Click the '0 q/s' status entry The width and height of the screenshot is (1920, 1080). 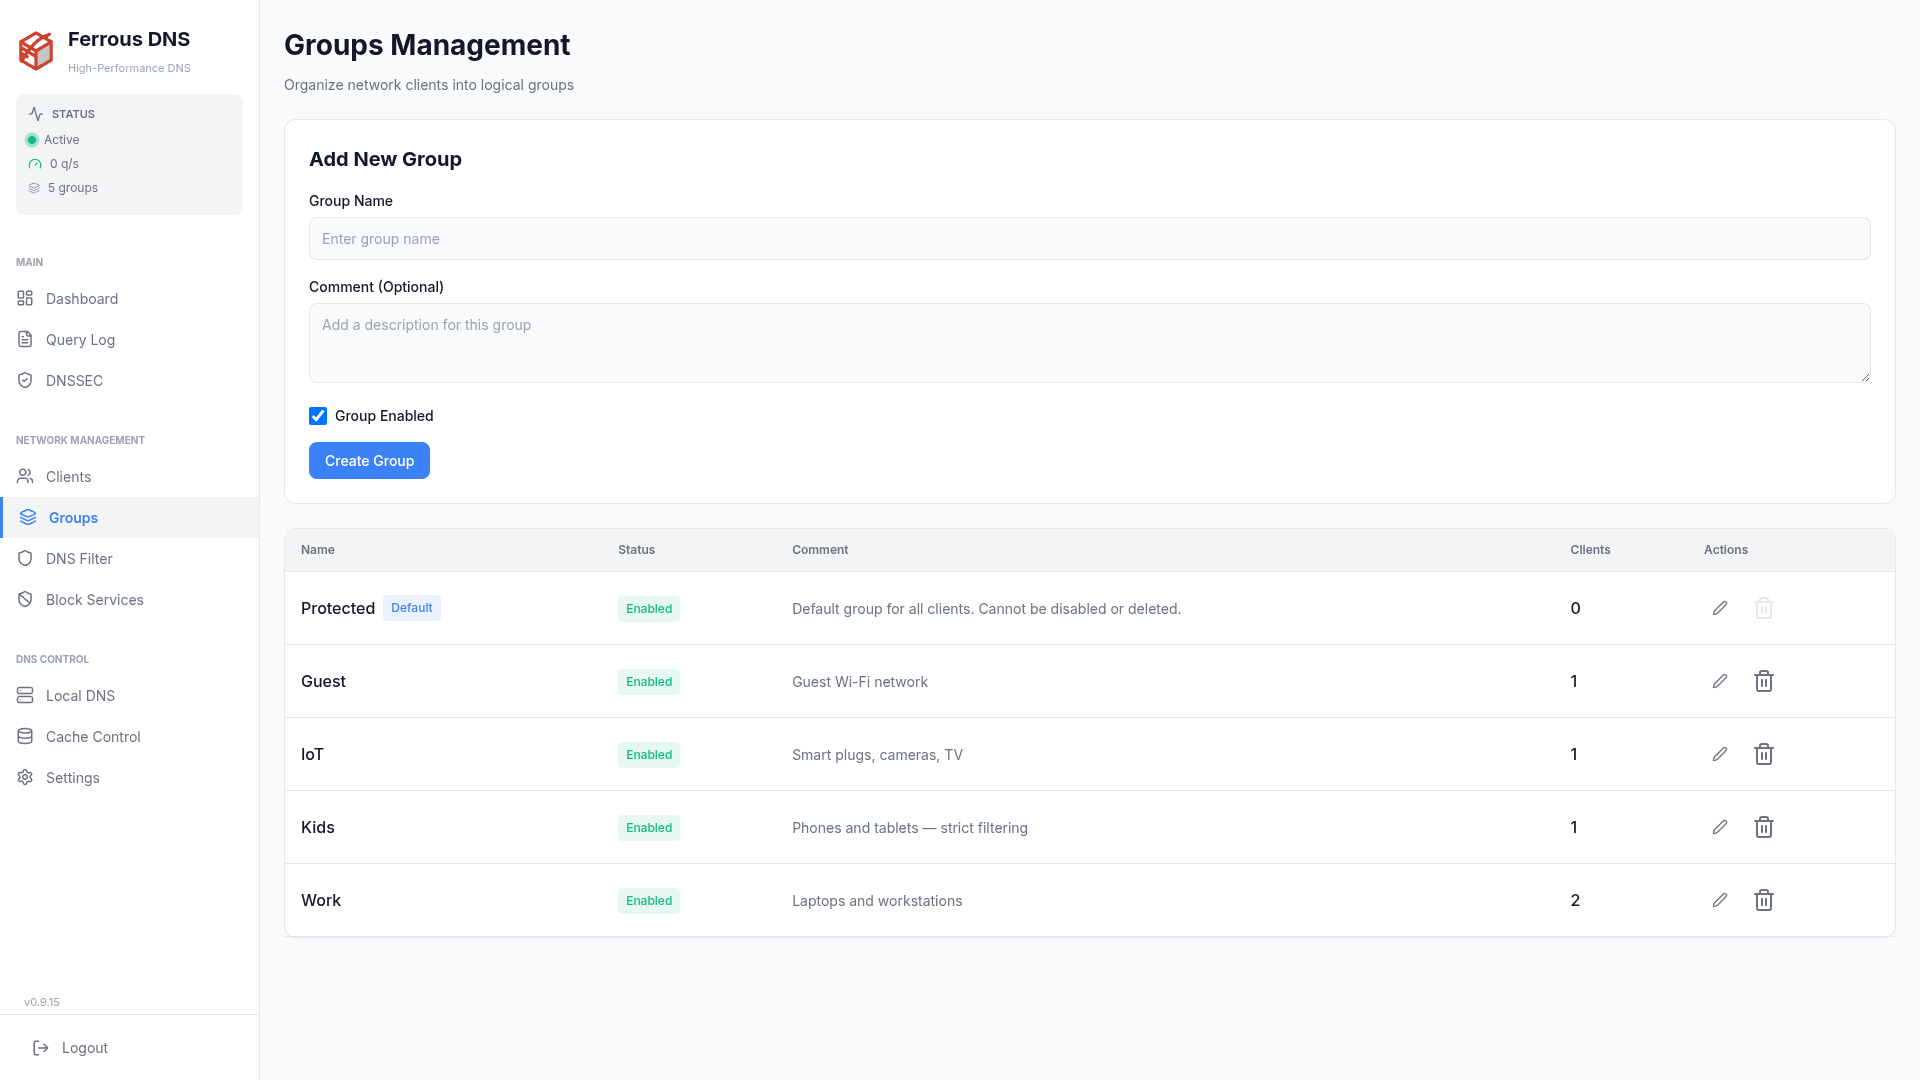coord(54,164)
